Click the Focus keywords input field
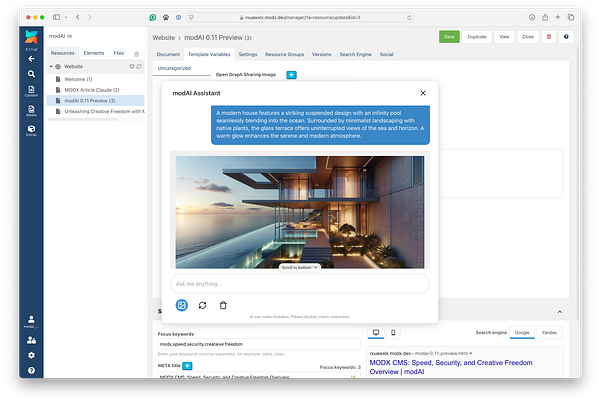The width and height of the screenshot is (600, 400). click(x=259, y=344)
